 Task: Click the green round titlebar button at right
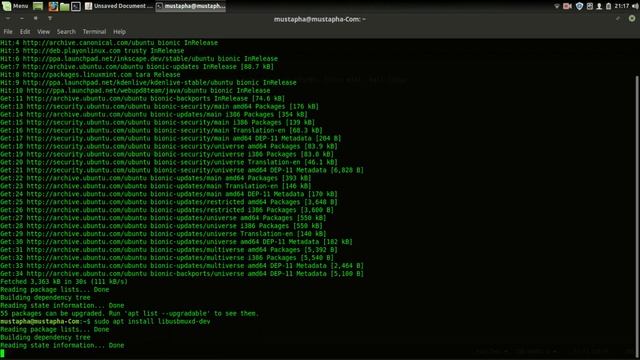[632, 18]
